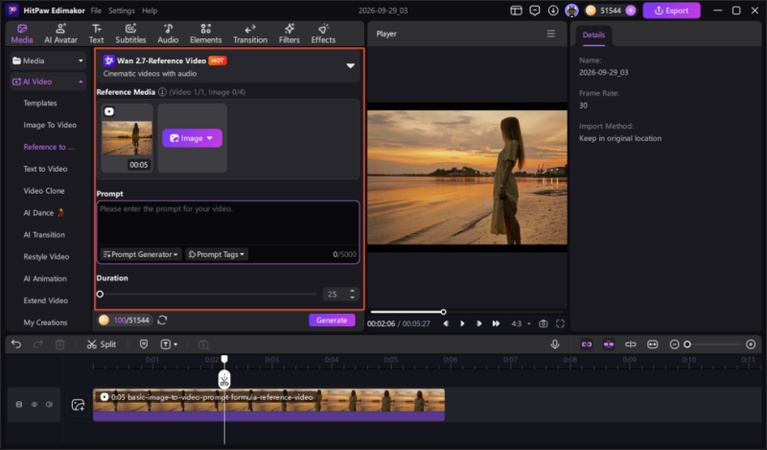Click the marker shield icon in timeline toolbar
This screenshot has width=767, height=450.
pos(143,344)
